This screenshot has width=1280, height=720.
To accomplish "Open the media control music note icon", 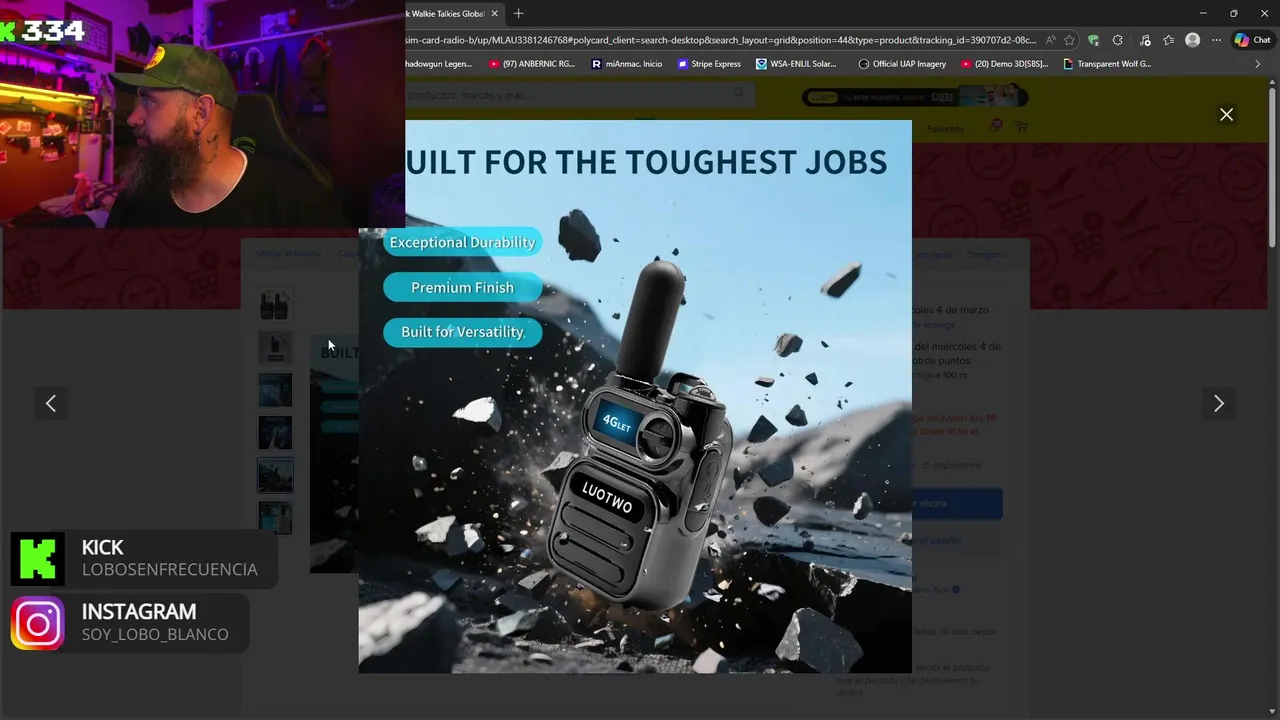I will tap(1144, 40).
